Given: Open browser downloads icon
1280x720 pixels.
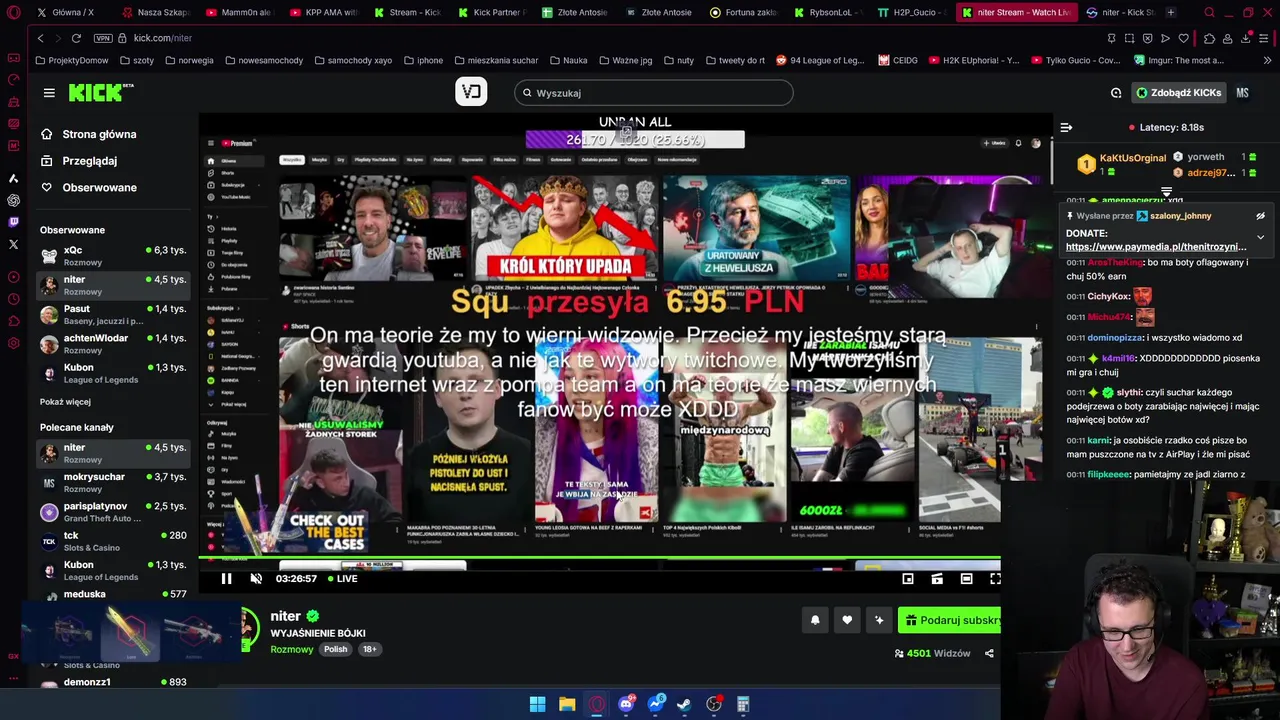Looking at the screenshot, I should 1246,38.
